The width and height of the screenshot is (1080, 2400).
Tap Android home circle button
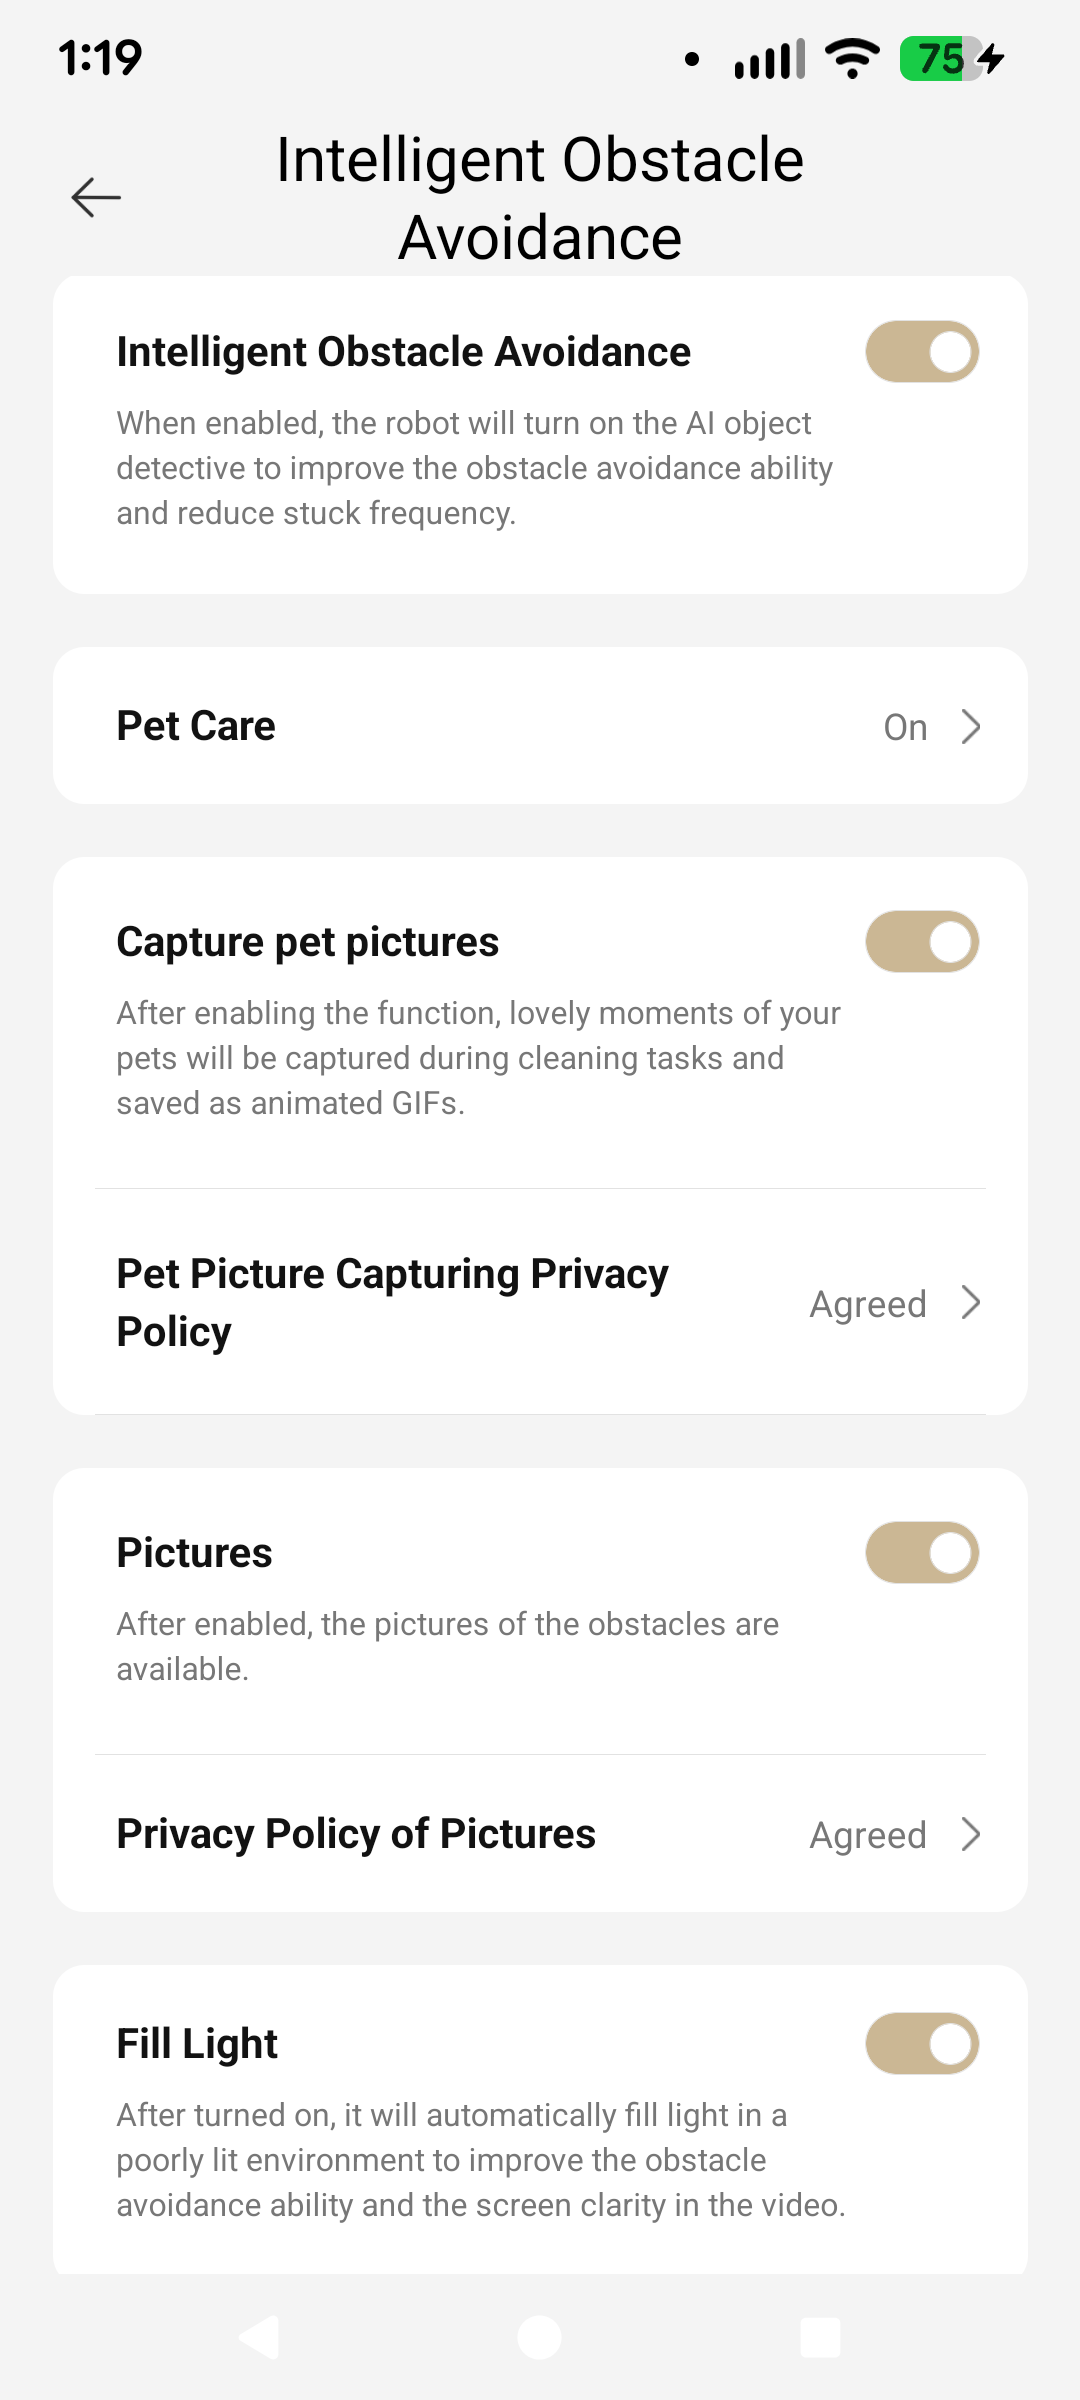click(540, 2337)
